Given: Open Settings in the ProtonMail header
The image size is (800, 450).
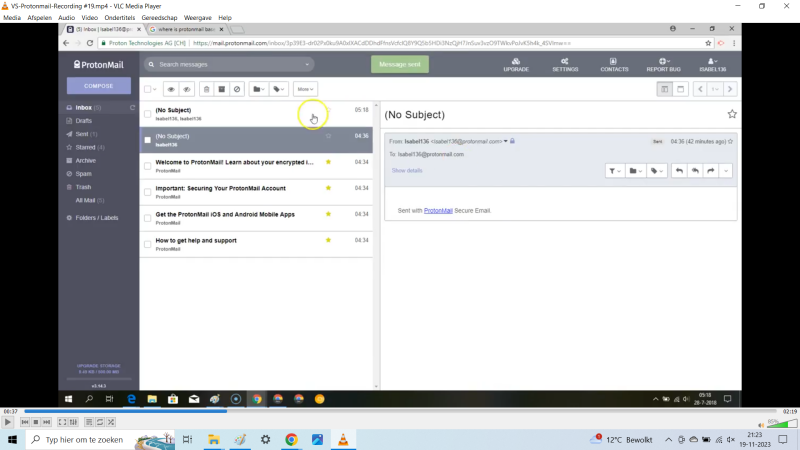Looking at the screenshot, I should point(565,65).
